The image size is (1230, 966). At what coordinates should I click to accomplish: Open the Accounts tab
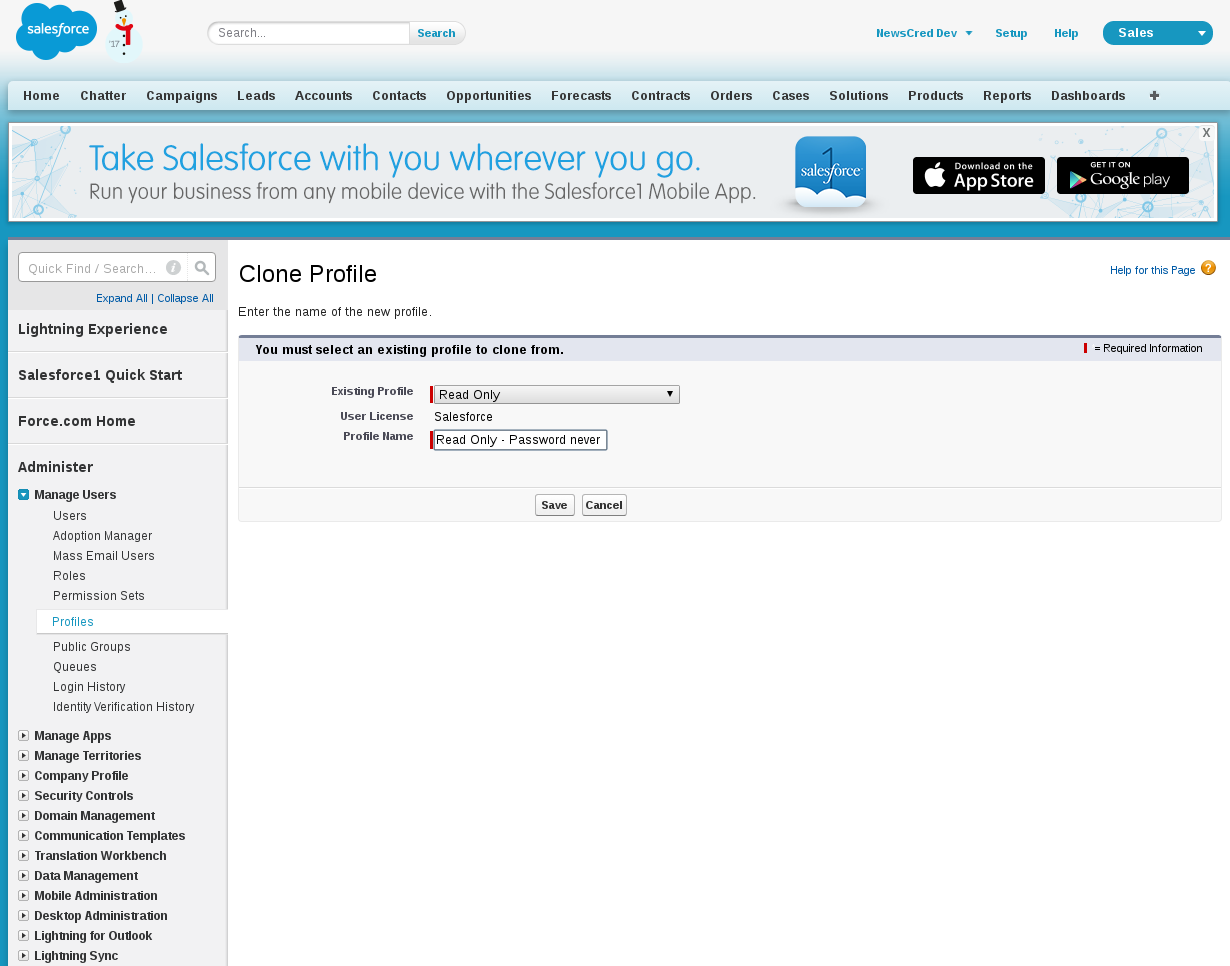coord(324,96)
